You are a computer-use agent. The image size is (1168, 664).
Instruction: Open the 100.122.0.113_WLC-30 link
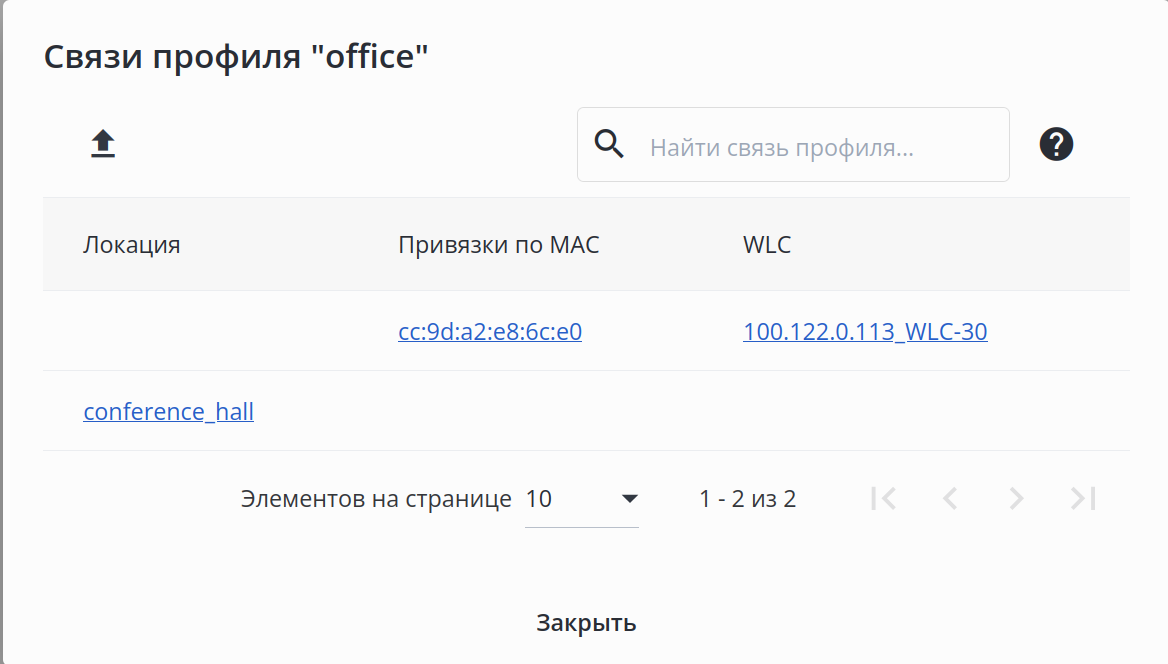[865, 331]
